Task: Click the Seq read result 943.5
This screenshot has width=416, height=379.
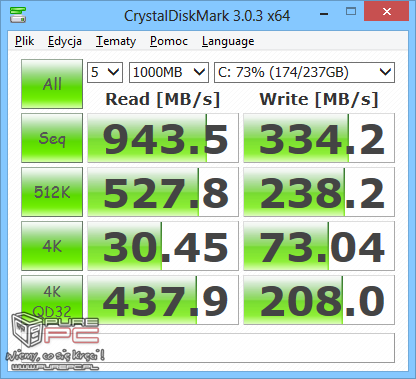Action: click(163, 138)
